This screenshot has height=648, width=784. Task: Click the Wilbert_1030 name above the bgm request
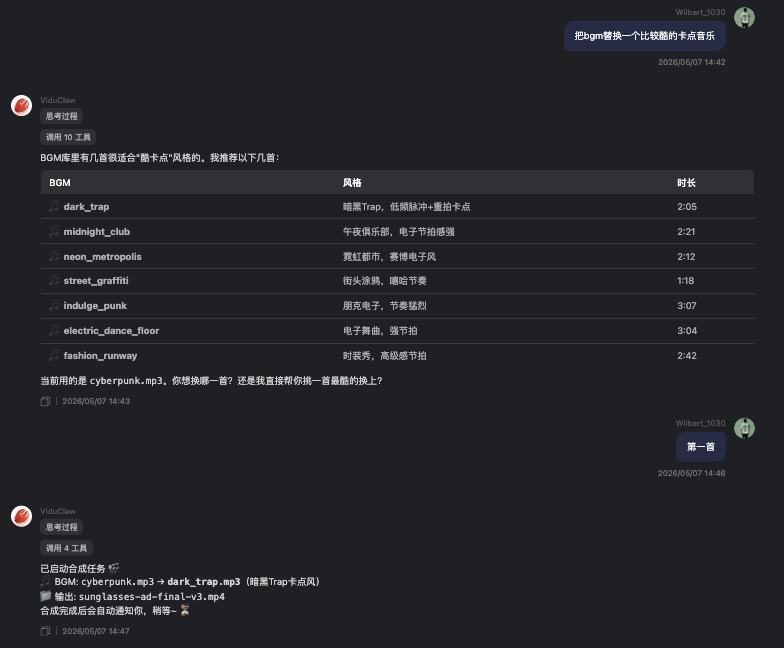tap(700, 12)
